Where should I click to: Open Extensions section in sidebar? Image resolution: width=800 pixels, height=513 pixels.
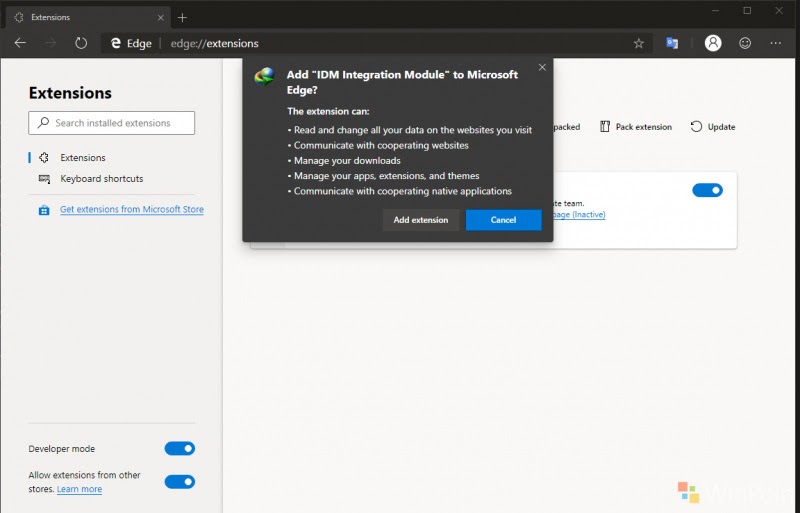[x=83, y=158]
